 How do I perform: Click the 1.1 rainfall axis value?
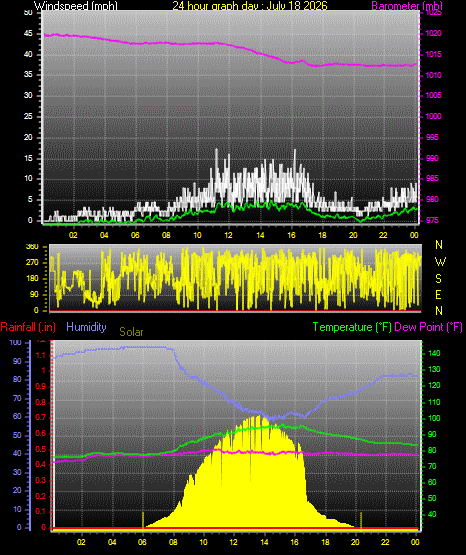(41, 355)
